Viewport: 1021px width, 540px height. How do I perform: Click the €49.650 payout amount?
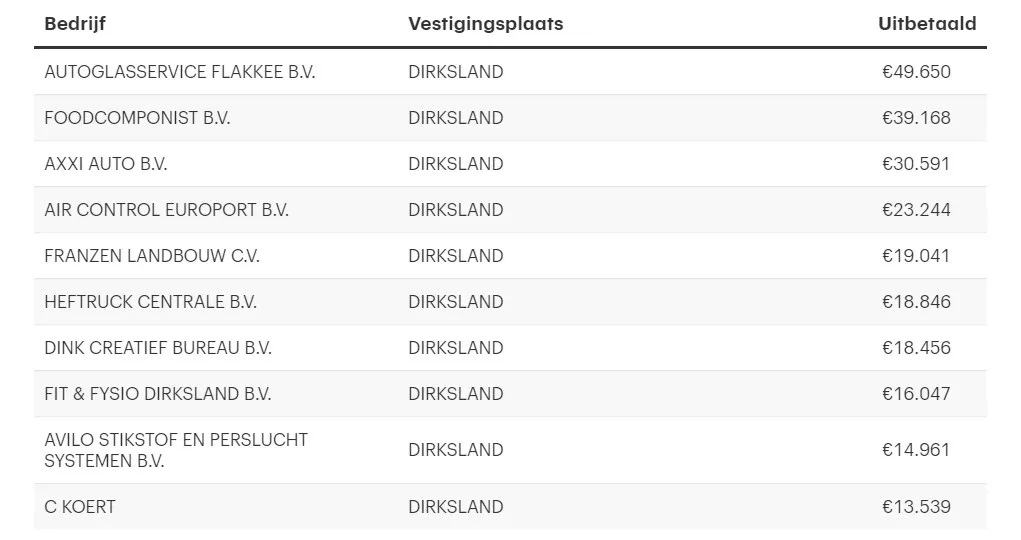coord(916,72)
